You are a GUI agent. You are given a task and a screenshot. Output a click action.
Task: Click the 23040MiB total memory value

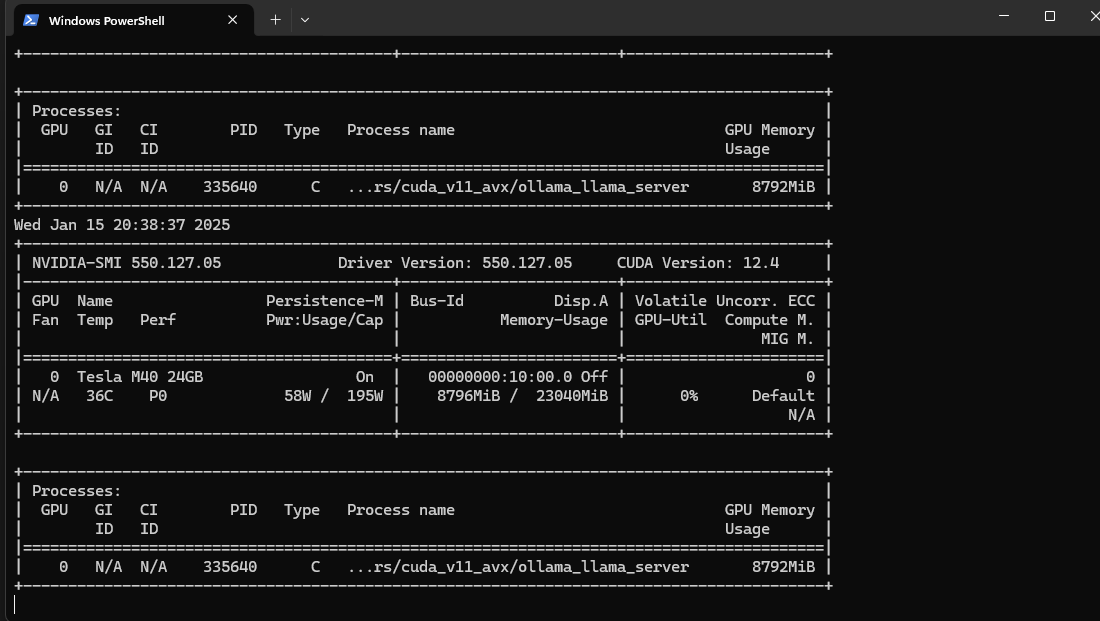[572, 396]
